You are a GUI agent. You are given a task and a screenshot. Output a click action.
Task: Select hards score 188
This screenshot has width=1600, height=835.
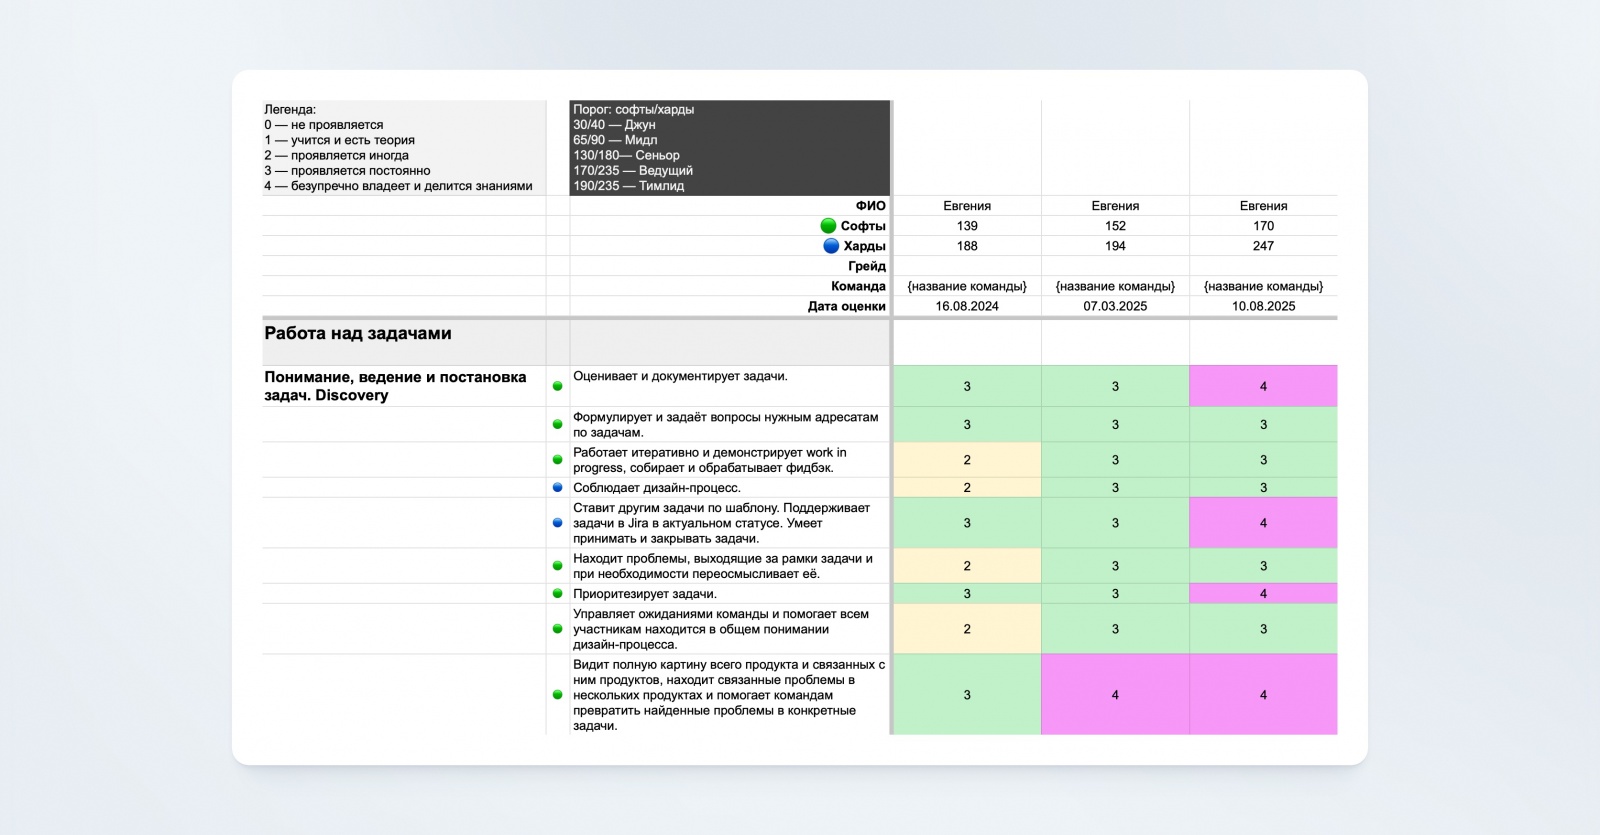tap(967, 246)
